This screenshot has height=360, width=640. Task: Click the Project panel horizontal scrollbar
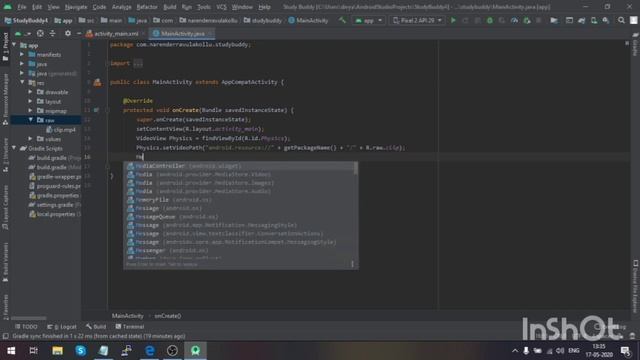click(x=29, y=318)
